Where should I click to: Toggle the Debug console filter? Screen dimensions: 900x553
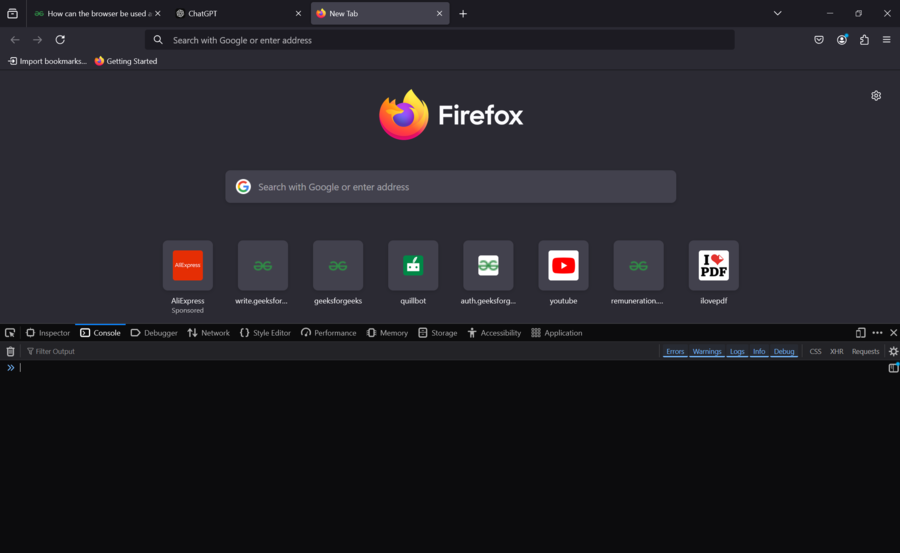tap(783, 351)
